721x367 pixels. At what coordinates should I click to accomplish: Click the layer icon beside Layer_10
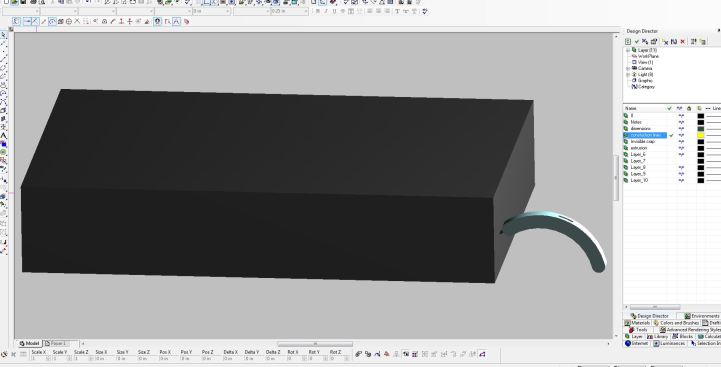click(x=626, y=180)
